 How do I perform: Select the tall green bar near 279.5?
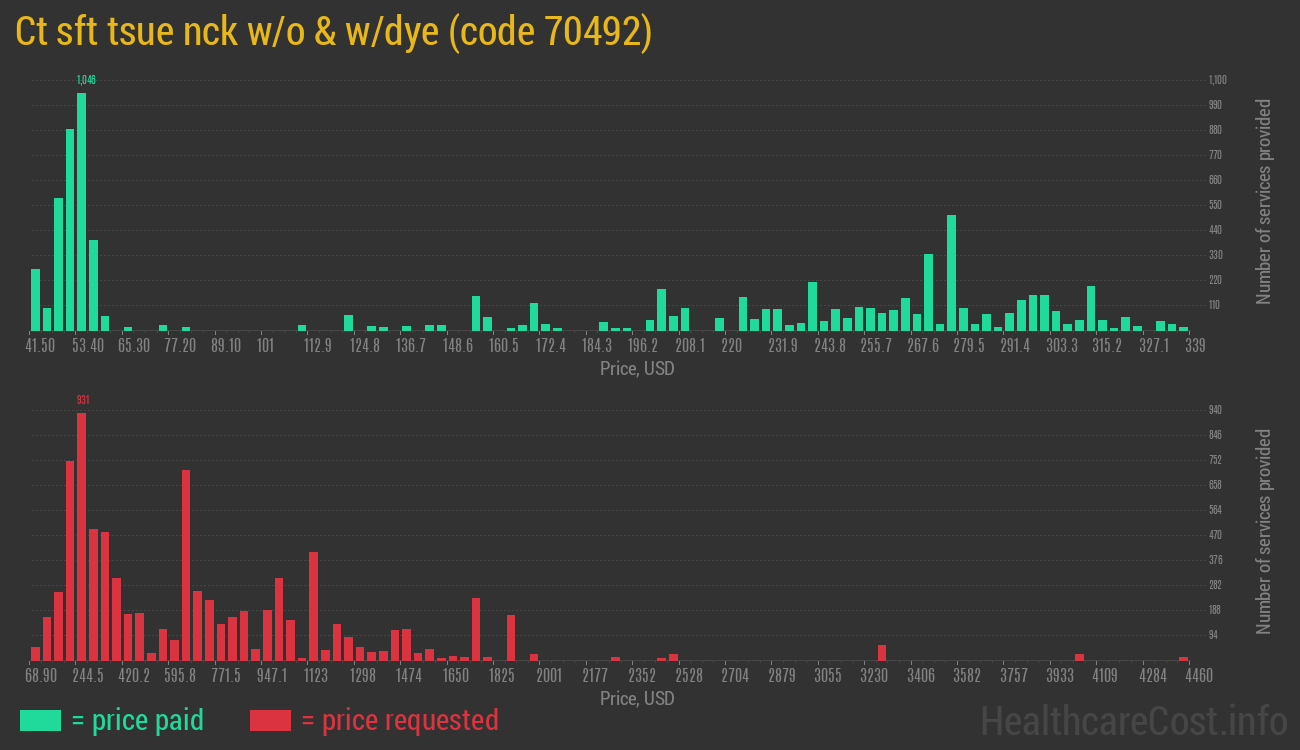951,272
